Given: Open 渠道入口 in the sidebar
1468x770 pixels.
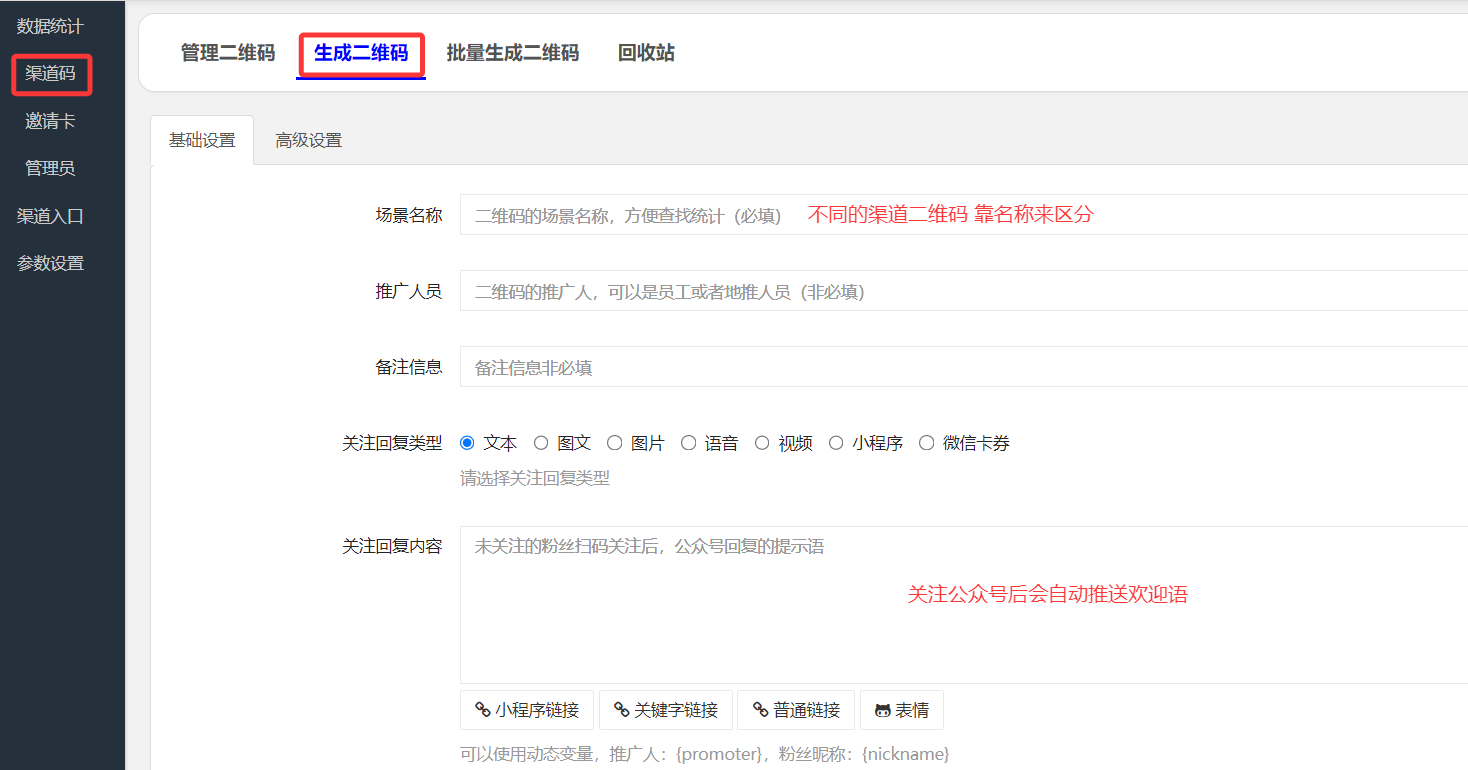Looking at the screenshot, I should (x=48, y=215).
